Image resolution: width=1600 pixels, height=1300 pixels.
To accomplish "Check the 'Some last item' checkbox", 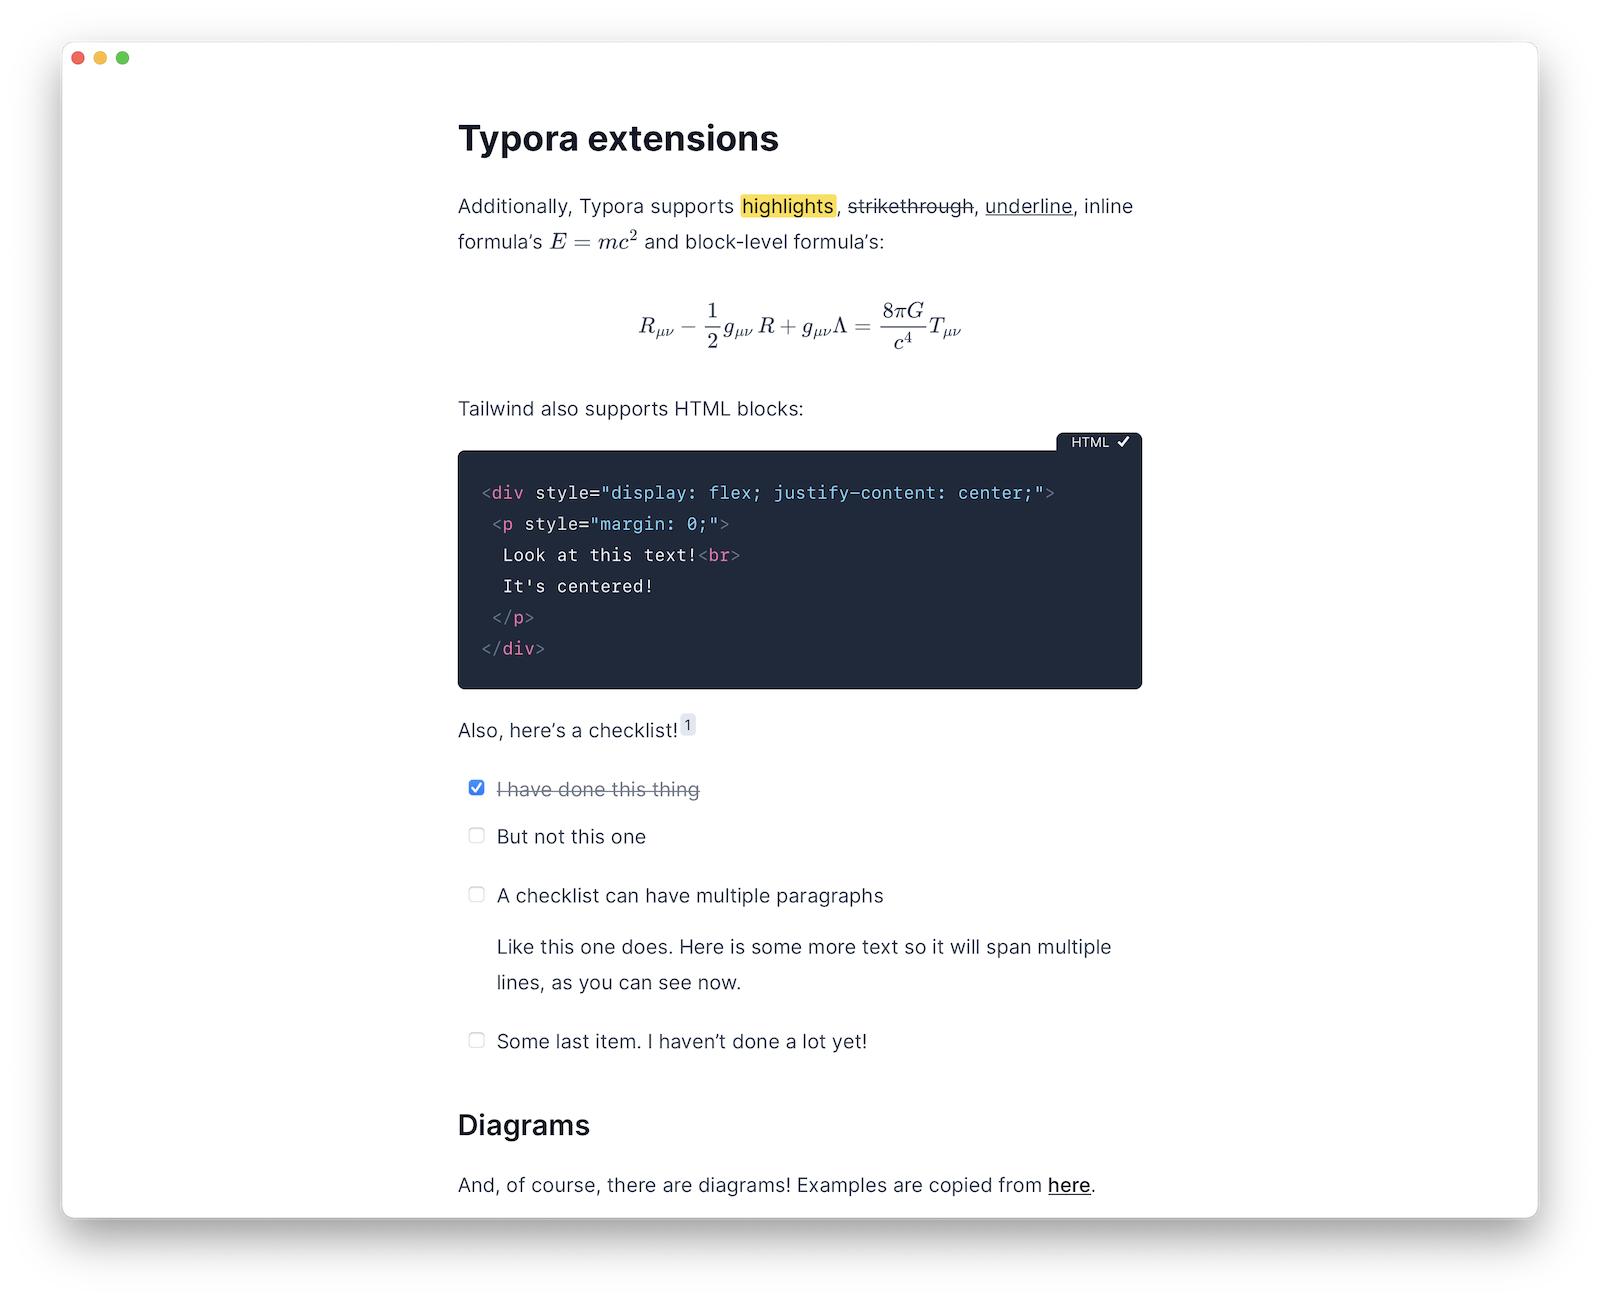I will tap(477, 1040).
